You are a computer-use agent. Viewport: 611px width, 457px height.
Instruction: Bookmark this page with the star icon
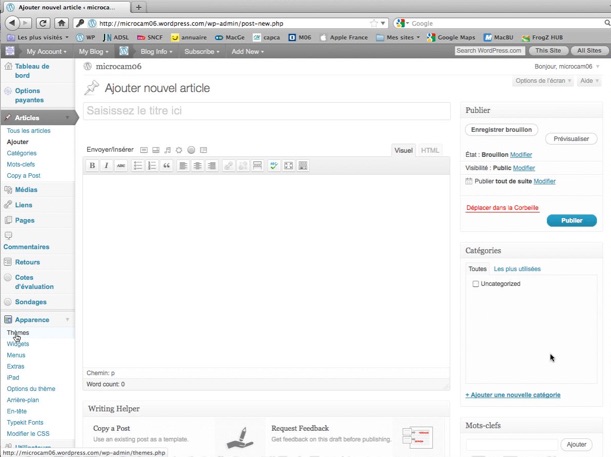[x=374, y=23]
